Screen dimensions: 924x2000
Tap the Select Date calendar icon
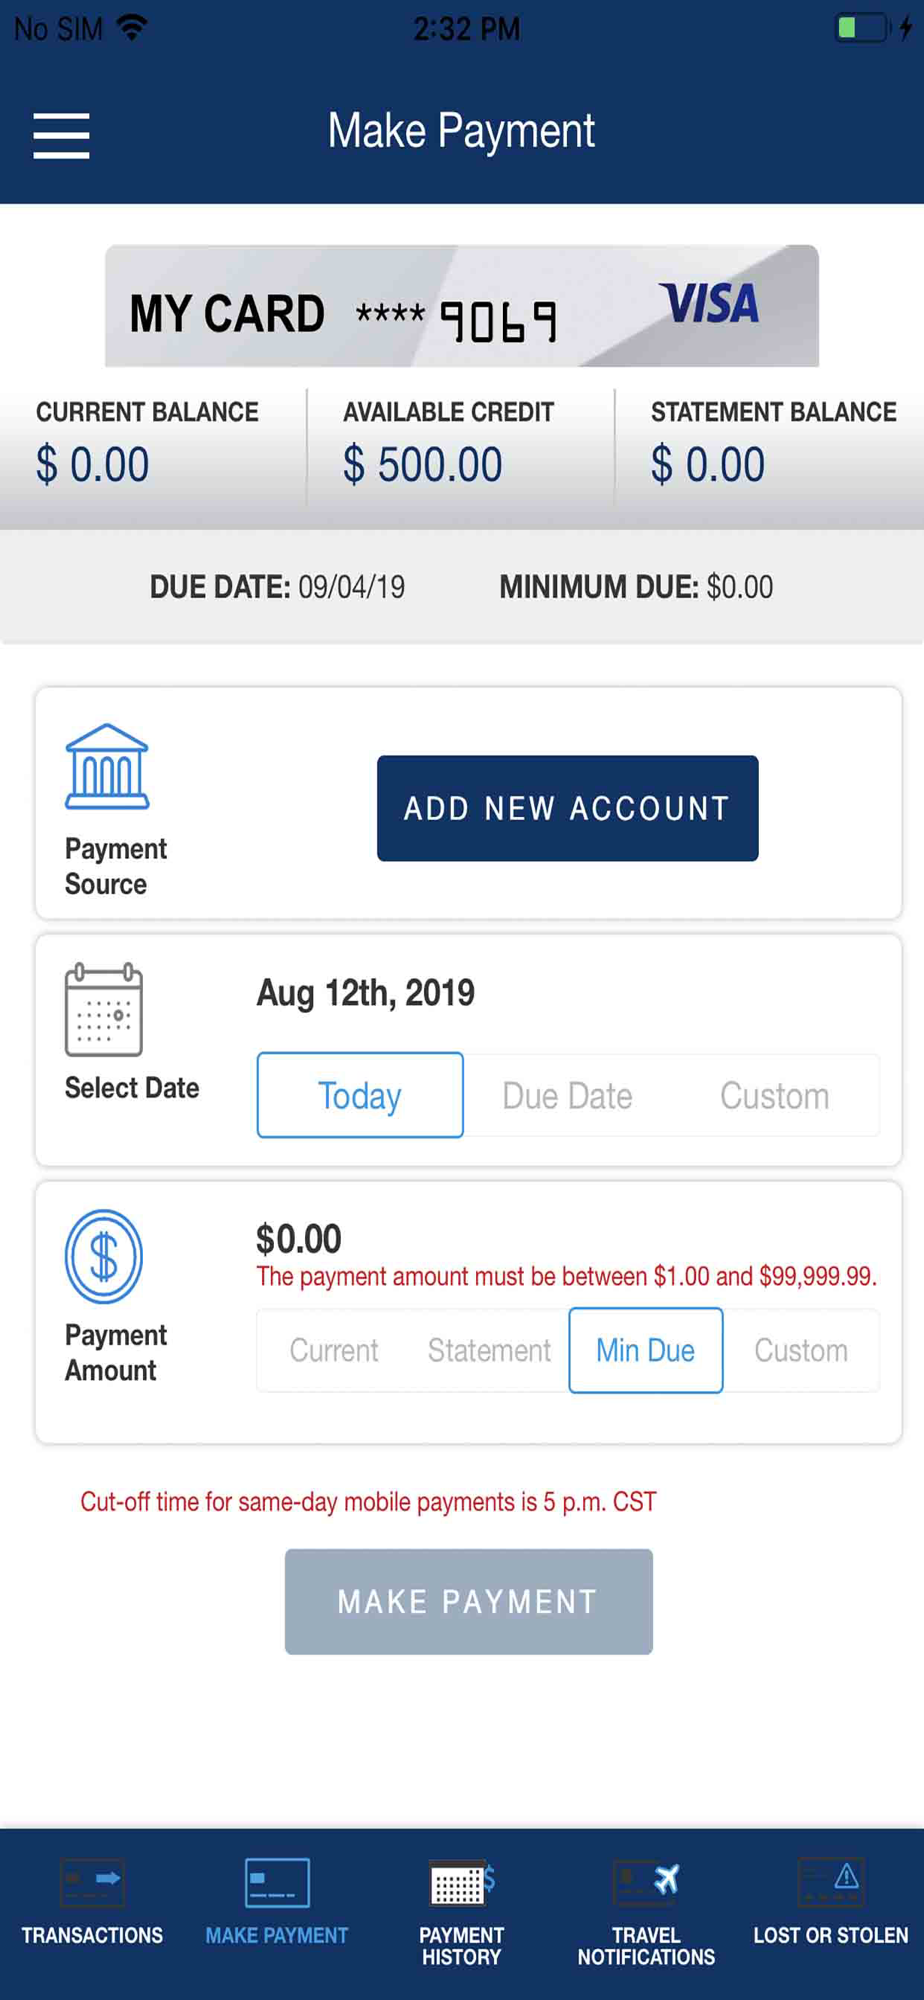tap(104, 1009)
